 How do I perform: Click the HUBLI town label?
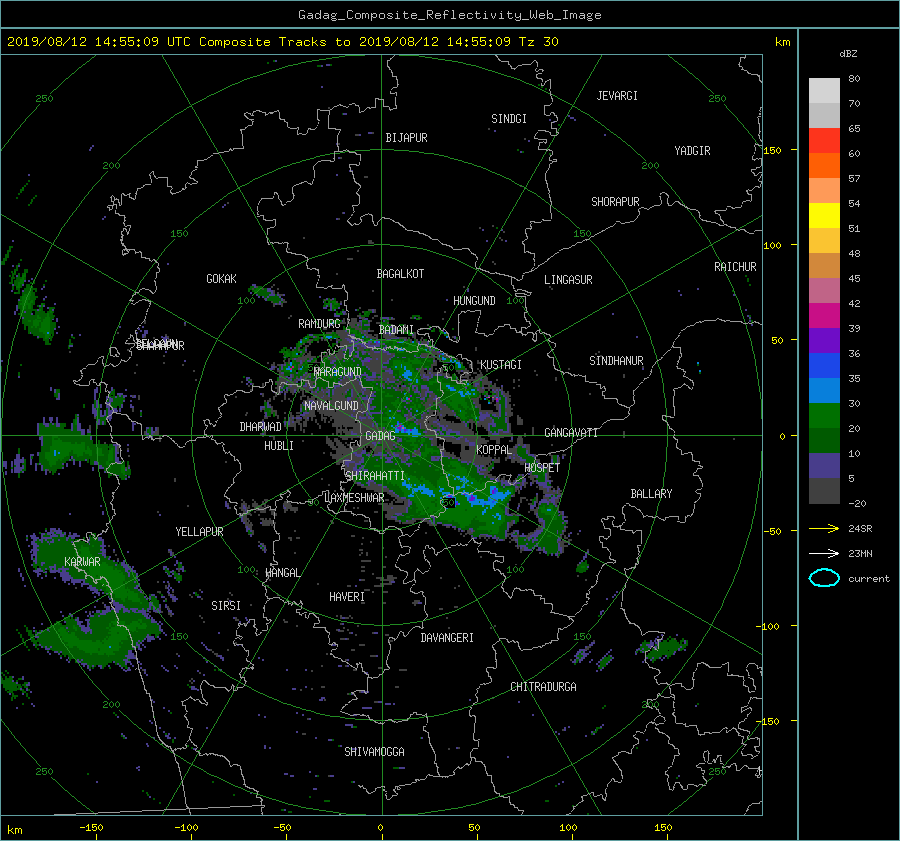click(x=278, y=446)
